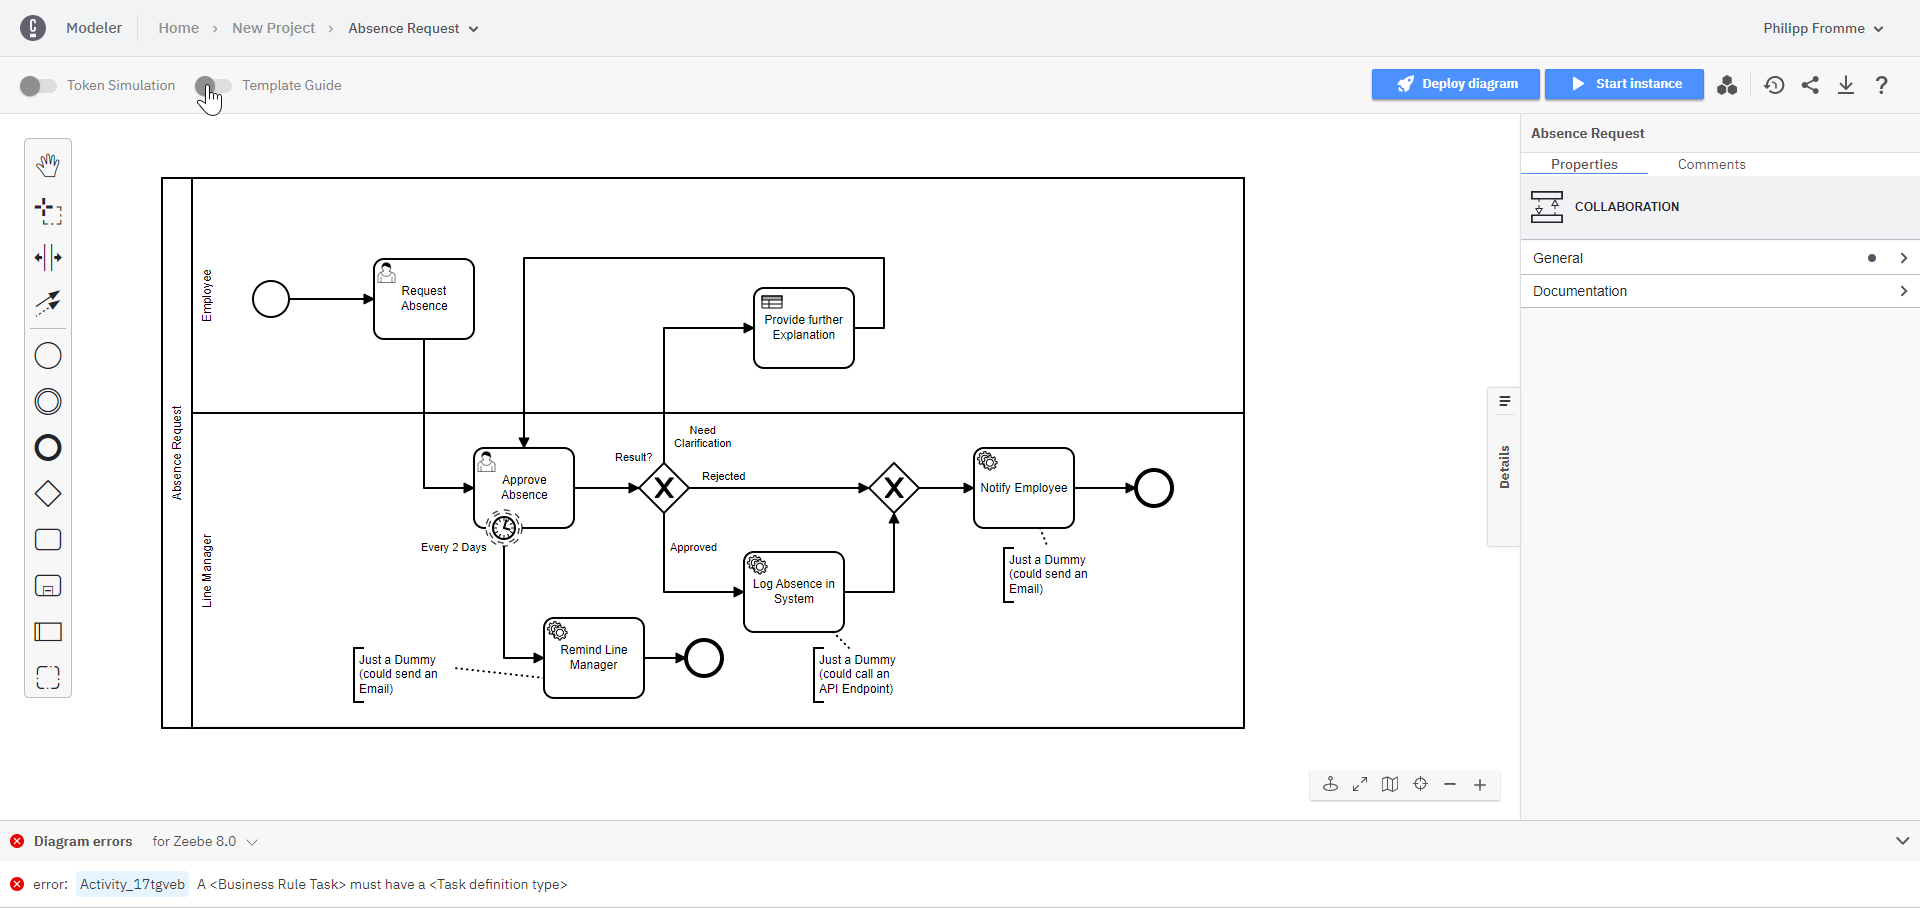The width and height of the screenshot is (1920, 908).
Task: Create a start event from the palette
Action: 47,355
